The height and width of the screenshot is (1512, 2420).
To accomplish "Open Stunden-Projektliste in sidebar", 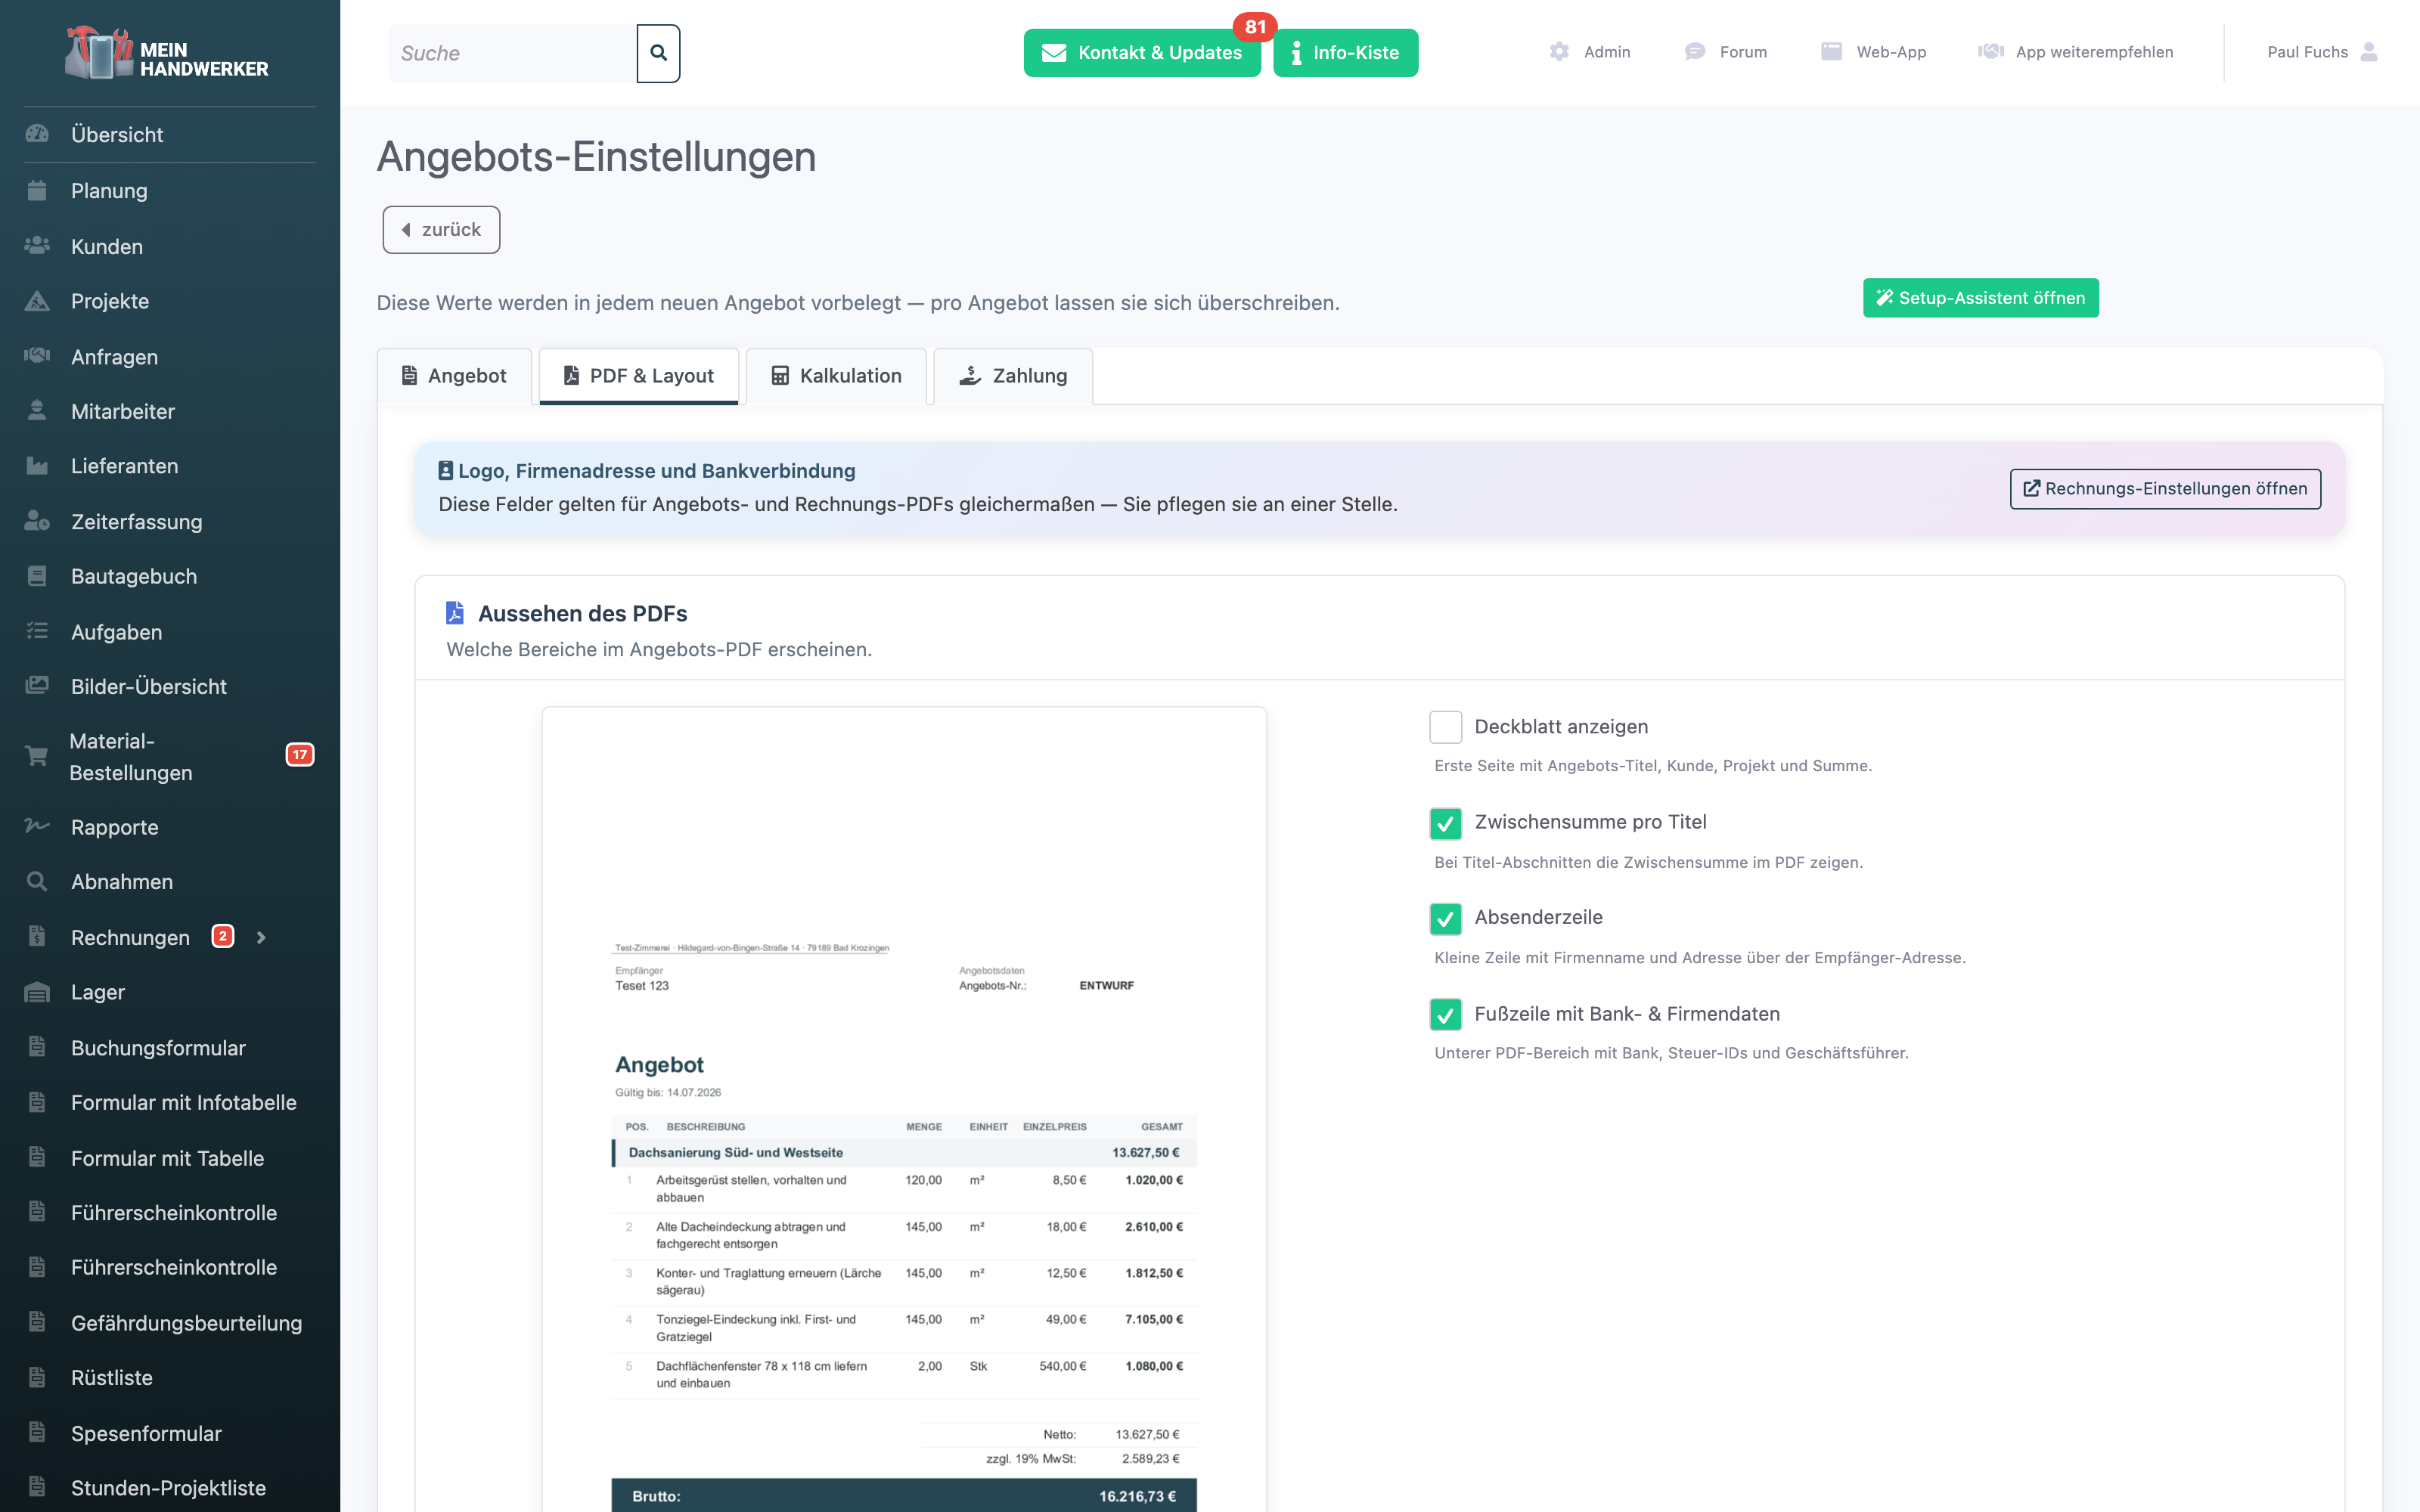I will [x=168, y=1488].
